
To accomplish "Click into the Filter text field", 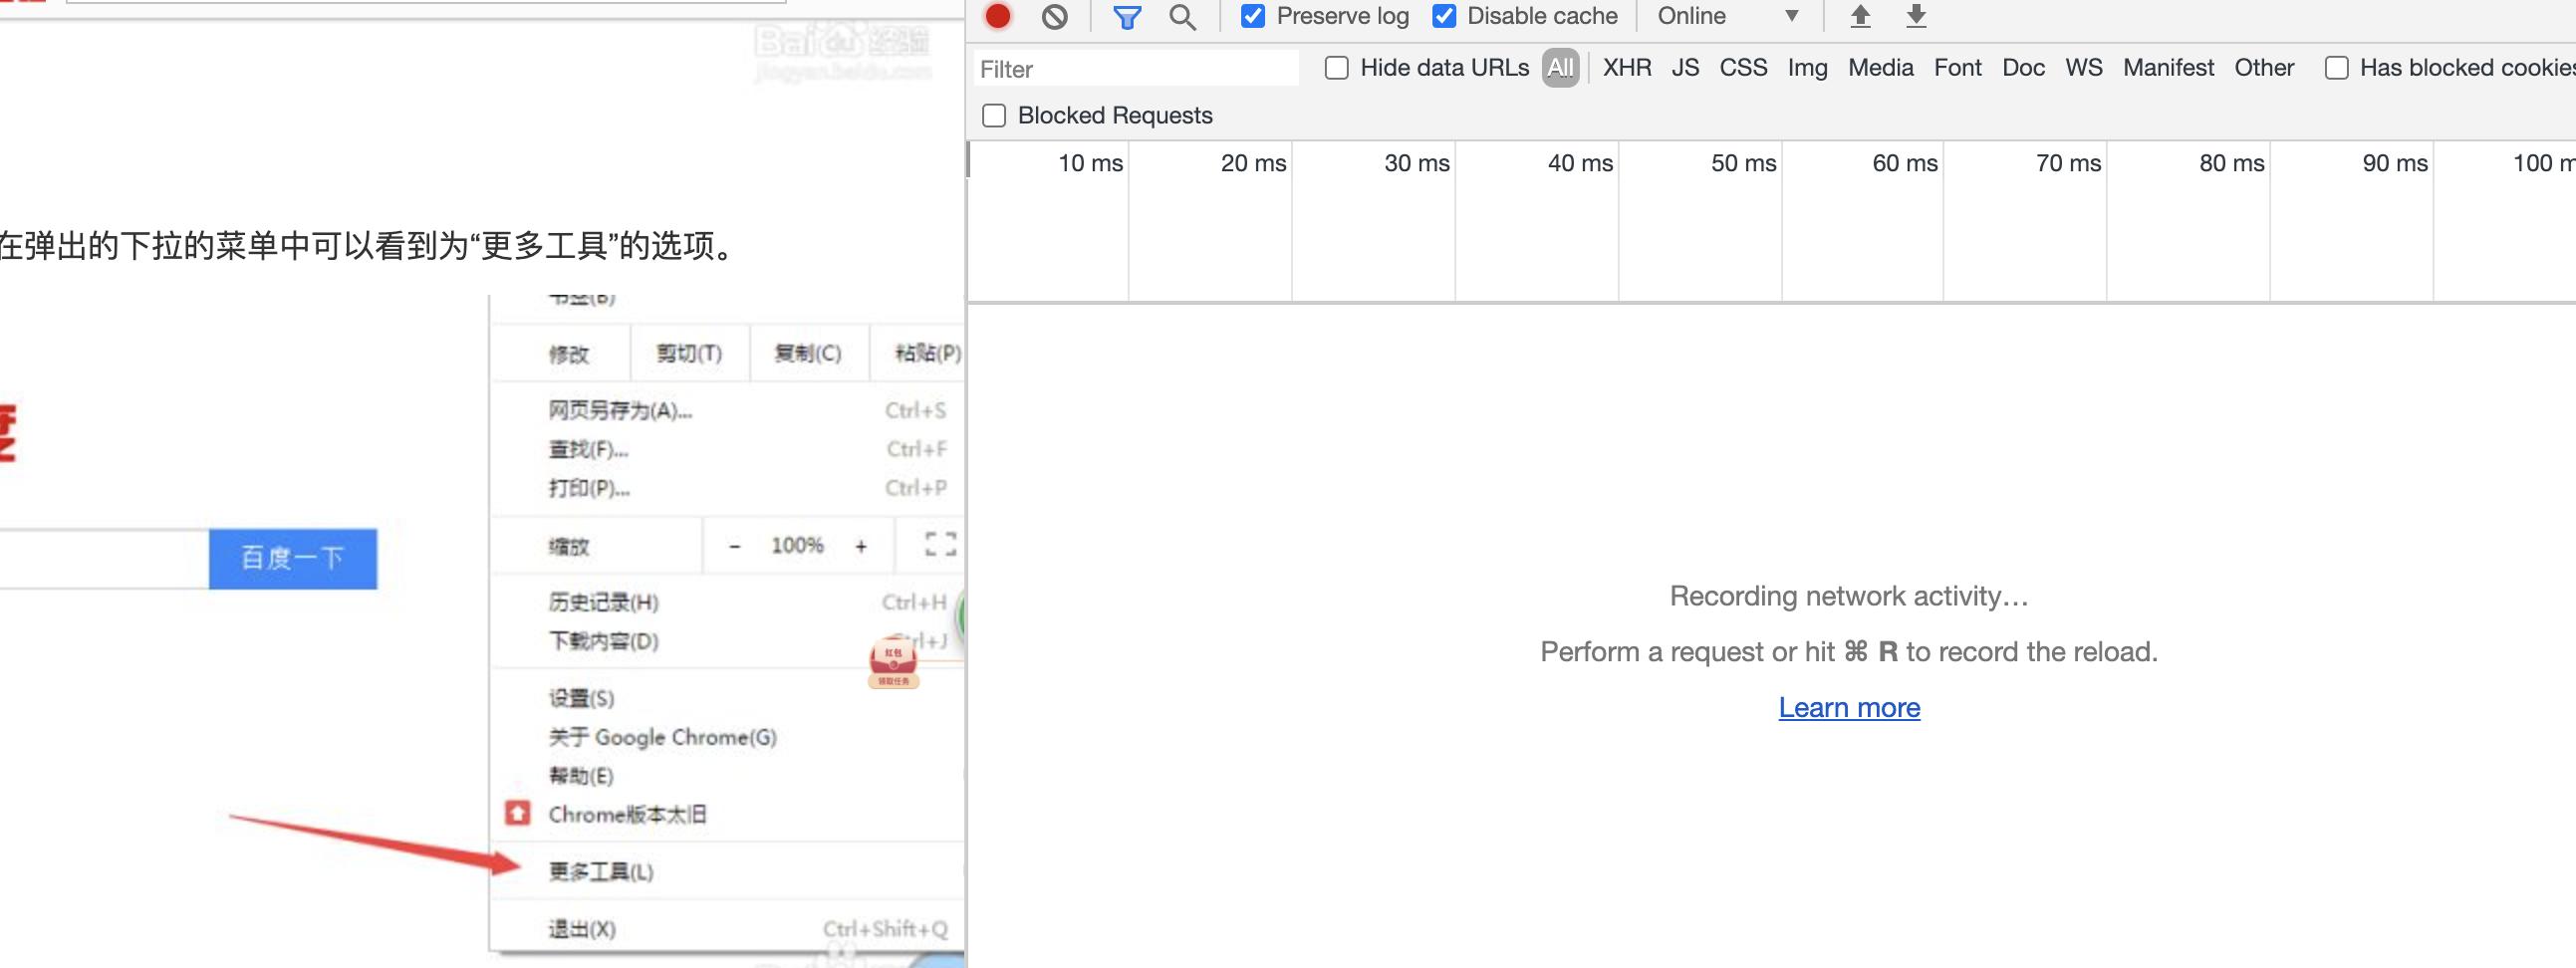I will tap(1135, 69).
